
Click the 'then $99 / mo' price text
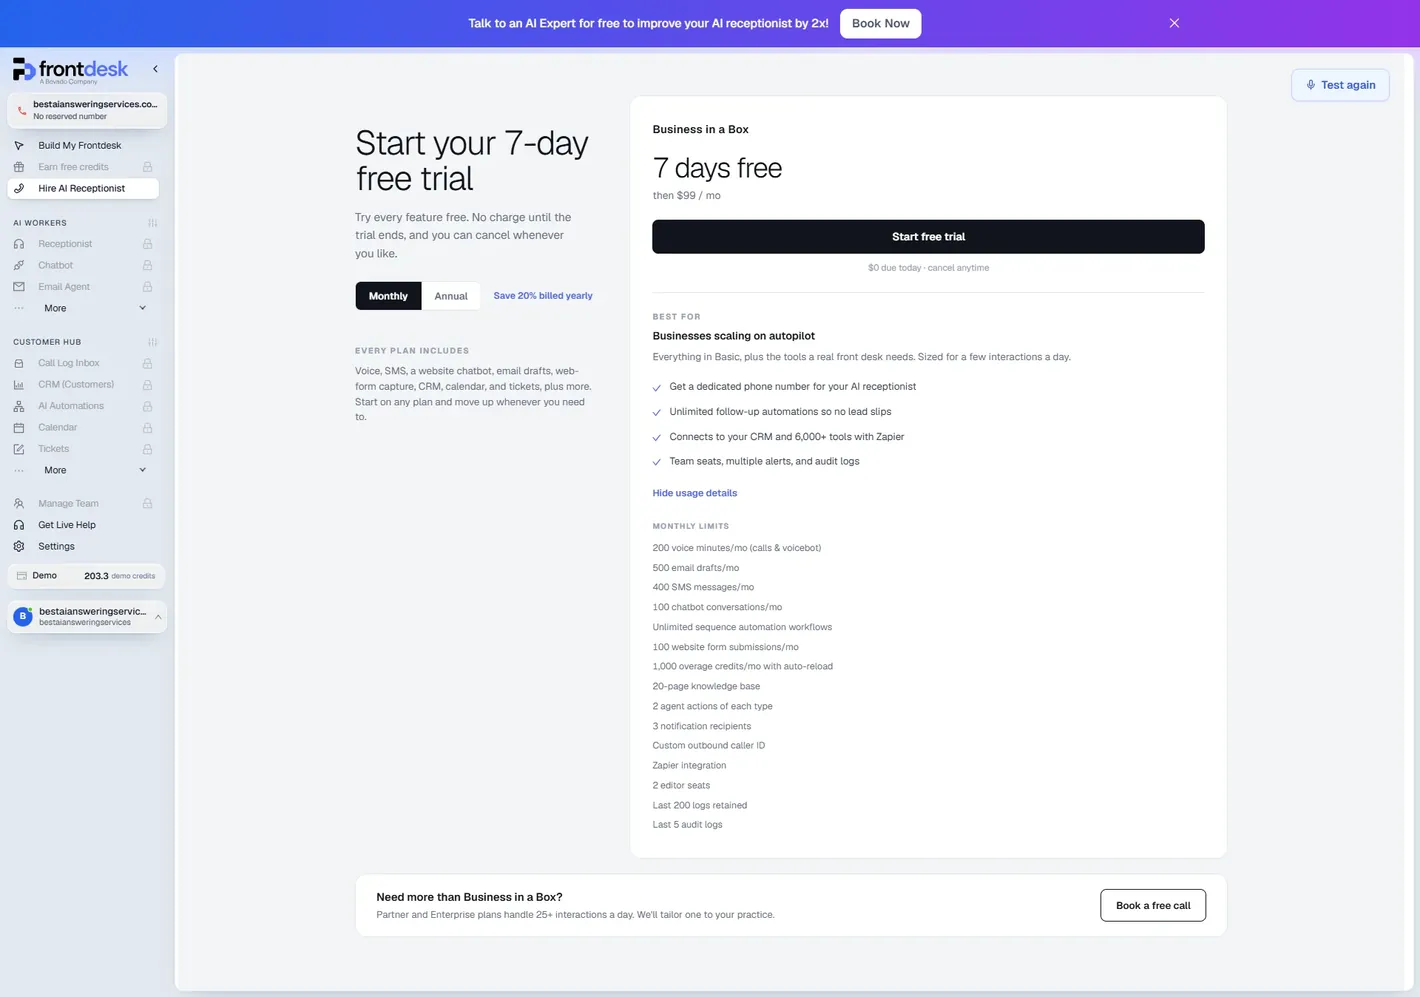coord(687,196)
